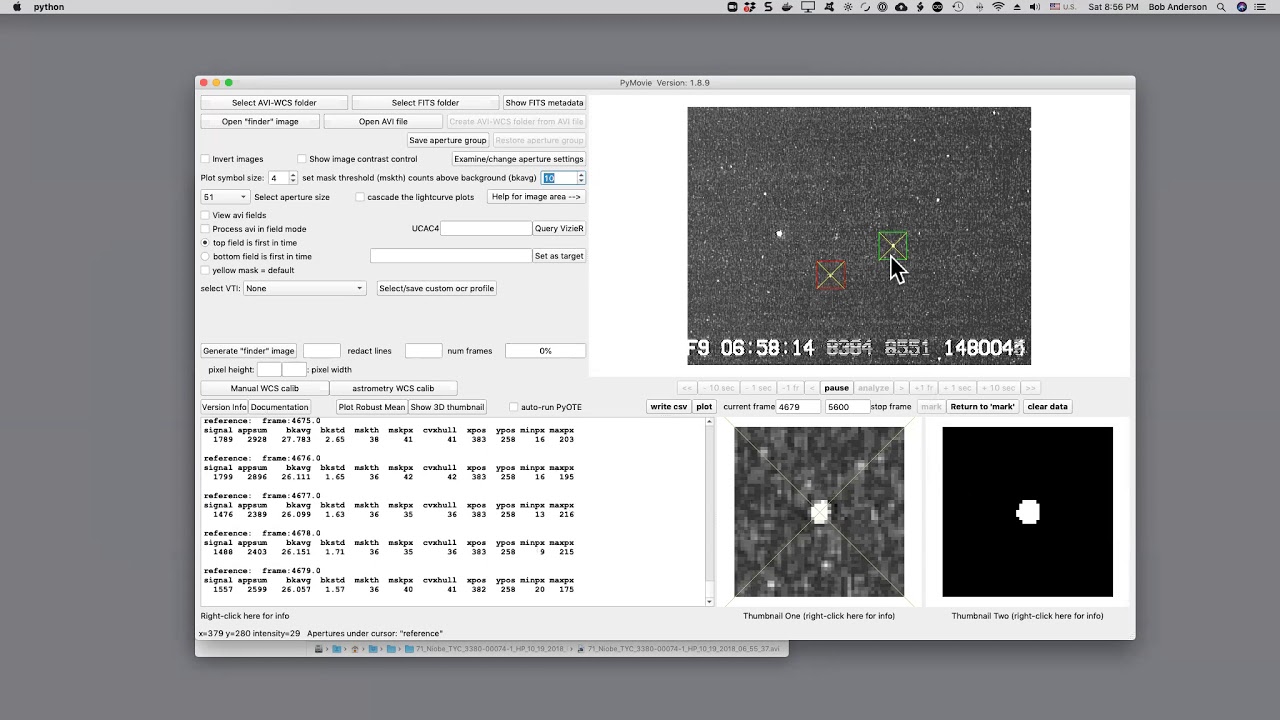This screenshot has height=720, width=1280.
Task: Click Select FITS folder button
Action: coord(425,103)
